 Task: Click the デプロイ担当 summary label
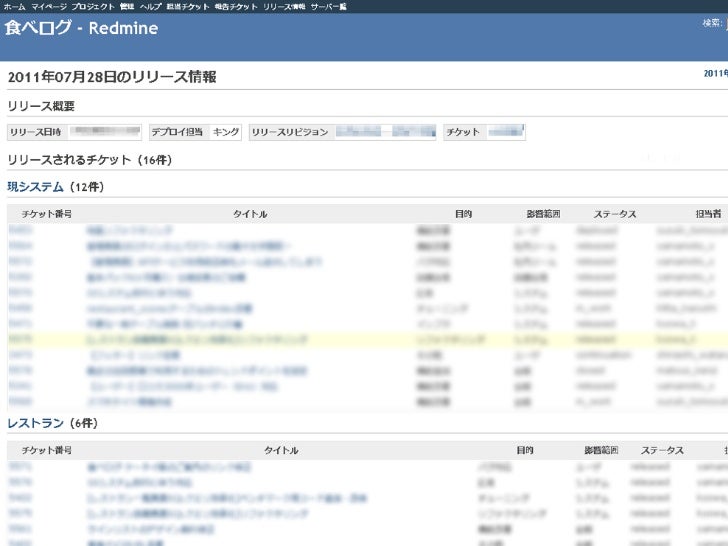(x=177, y=132)
